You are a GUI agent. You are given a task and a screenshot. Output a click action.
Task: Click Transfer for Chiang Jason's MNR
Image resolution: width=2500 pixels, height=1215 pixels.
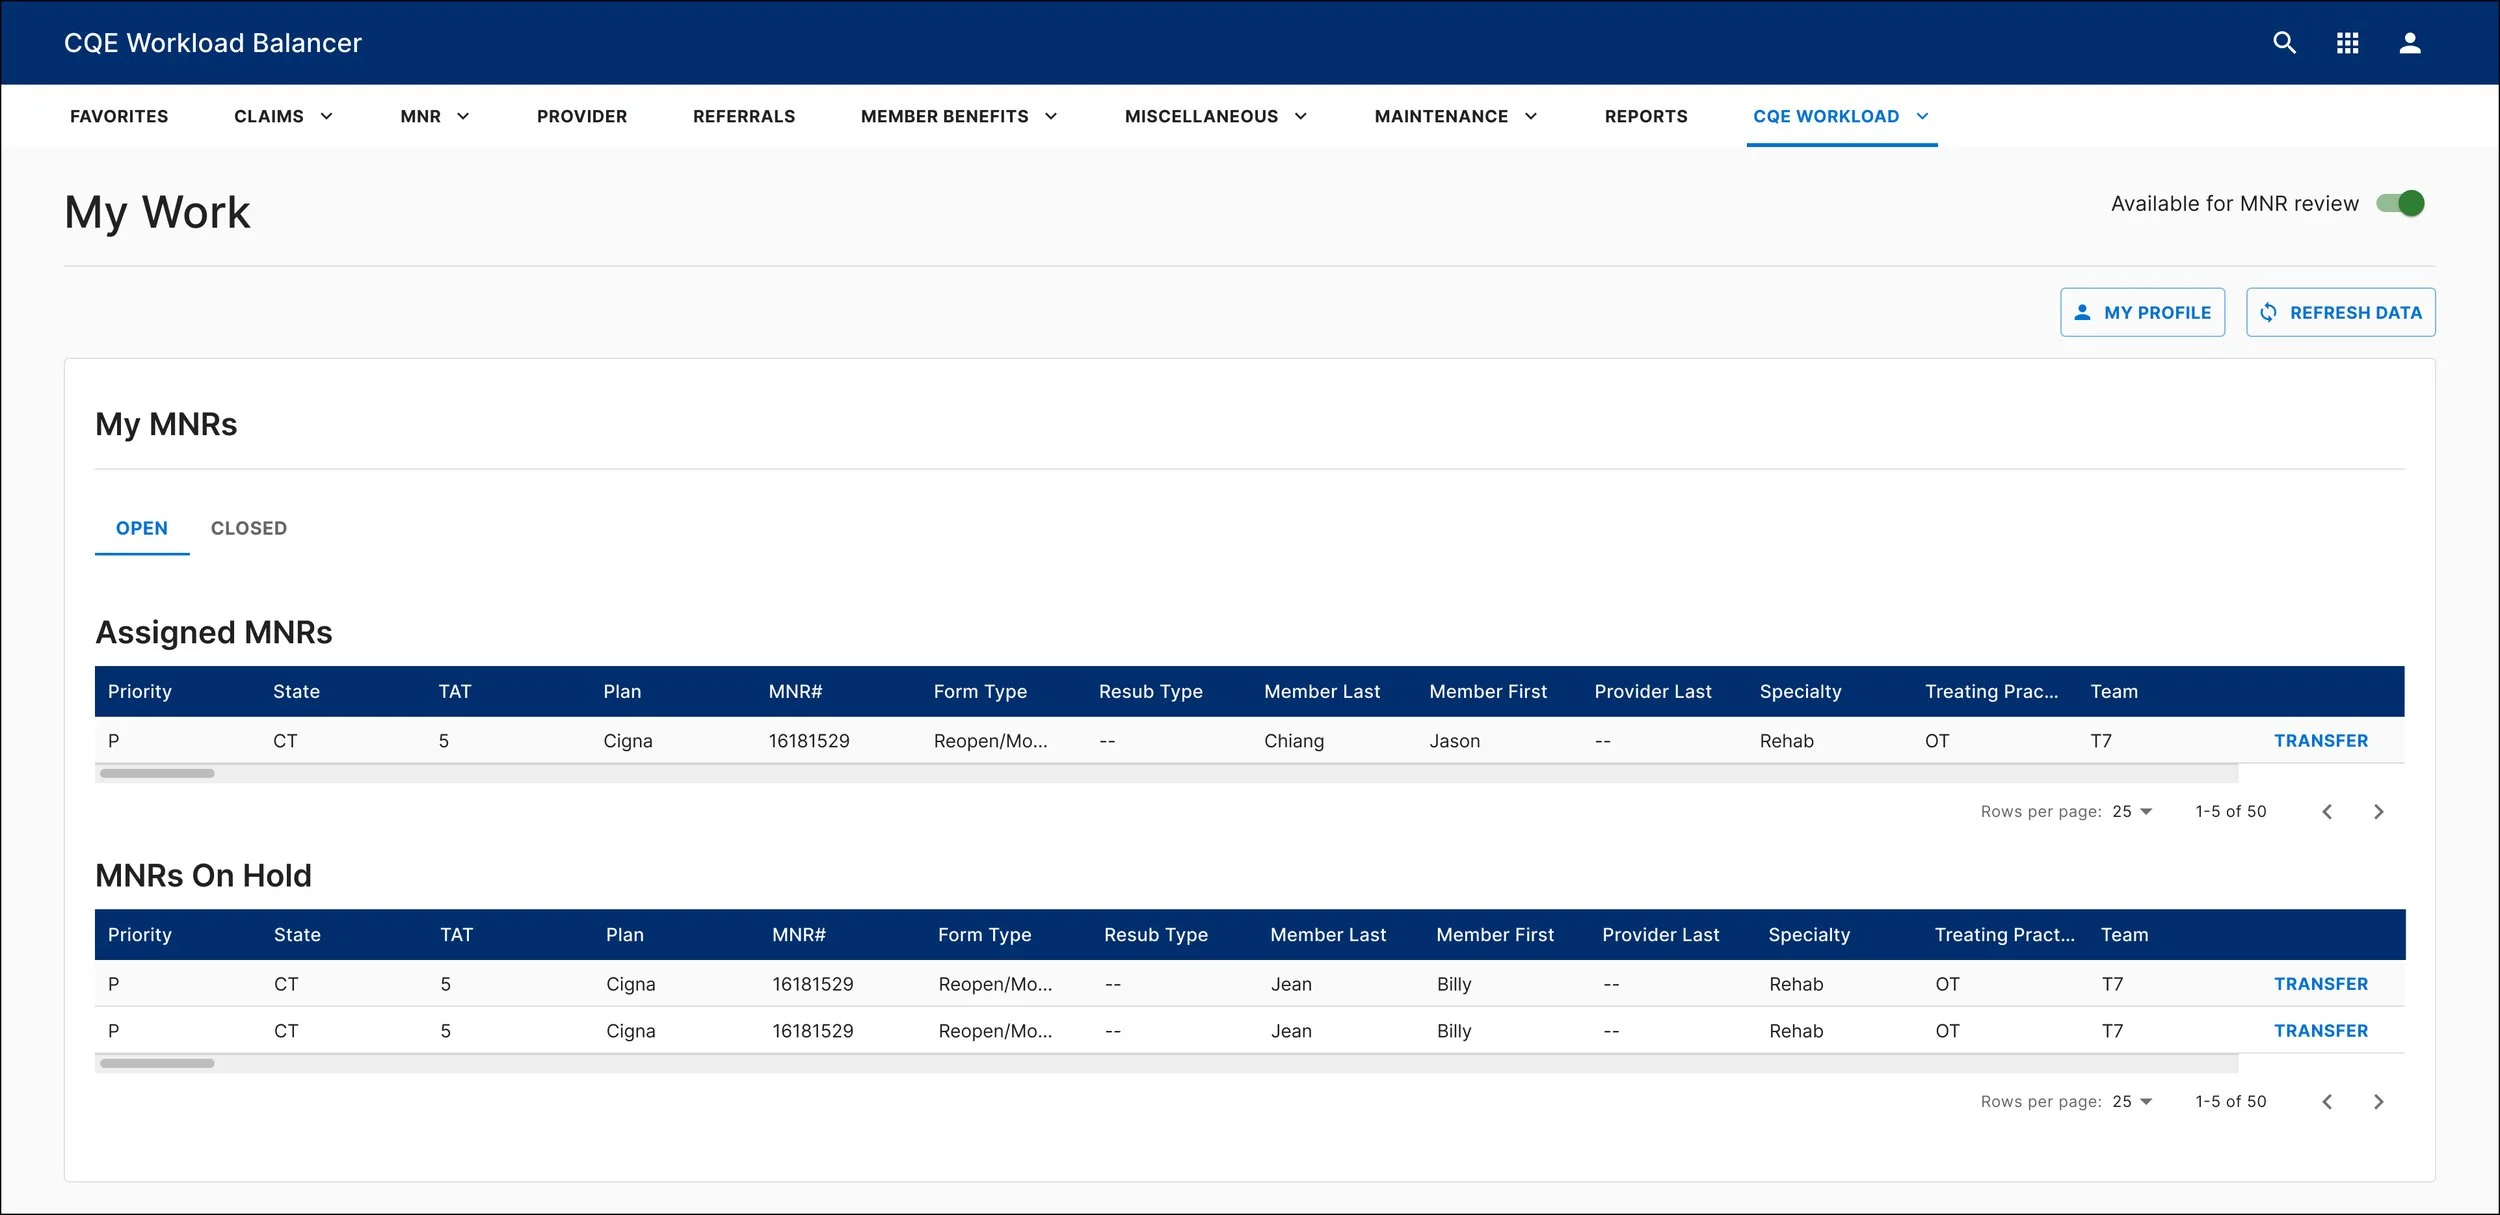click(x=2320, y=741)
